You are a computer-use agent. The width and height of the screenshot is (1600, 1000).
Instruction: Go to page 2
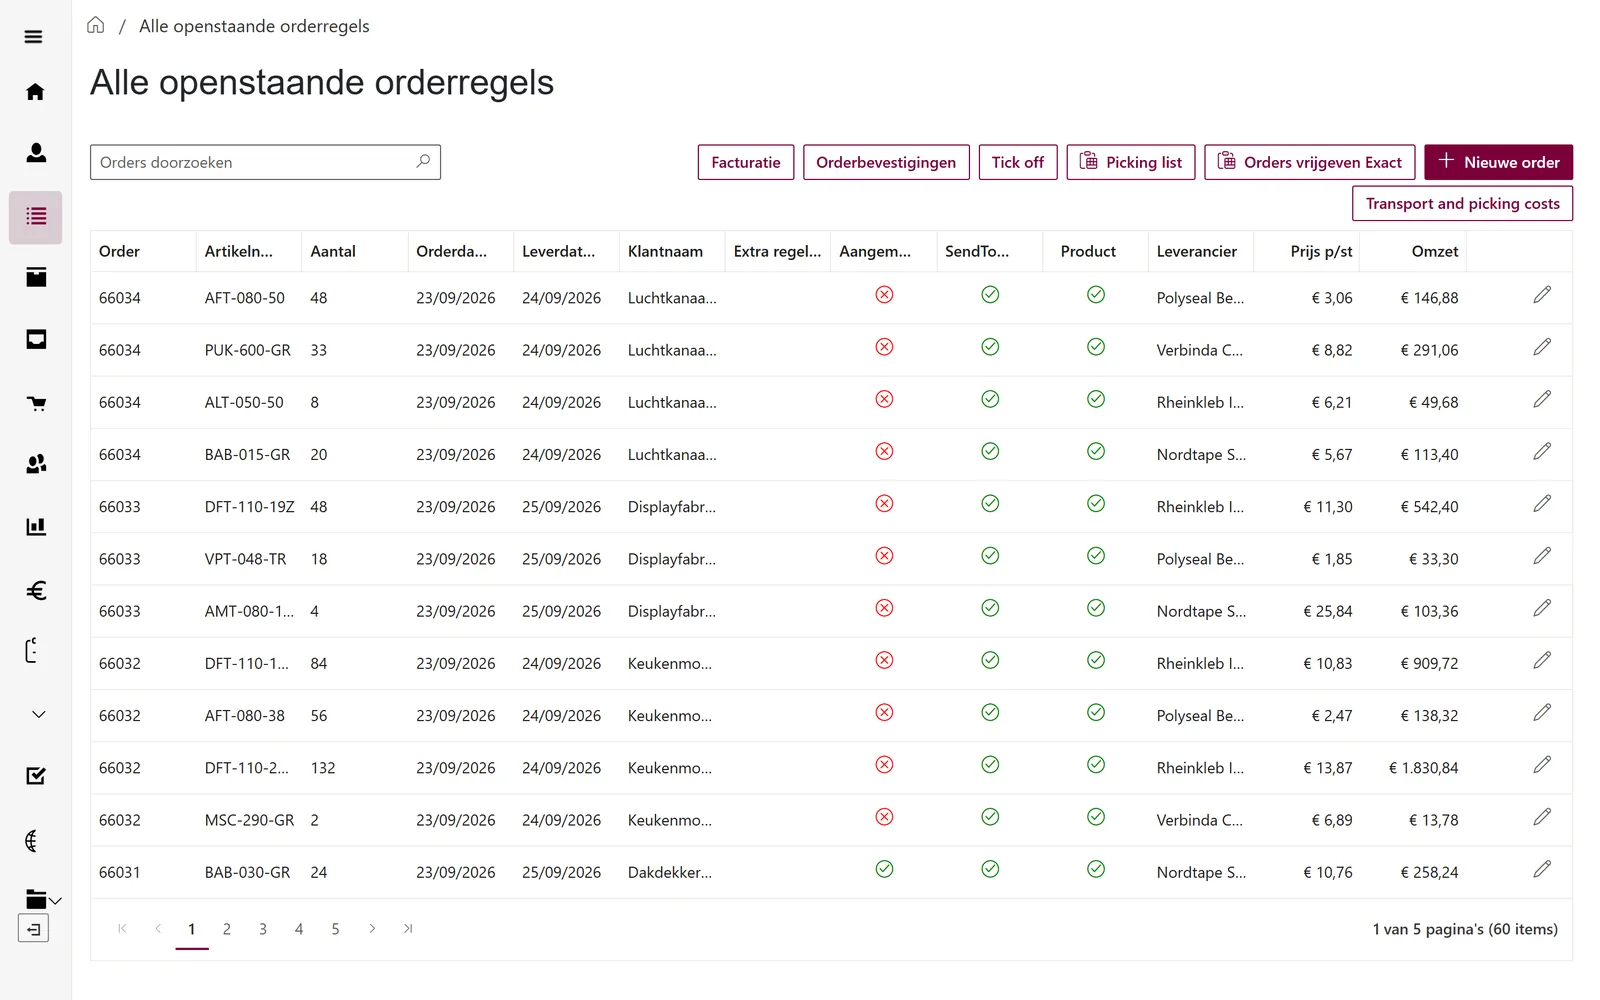point(227,929)
